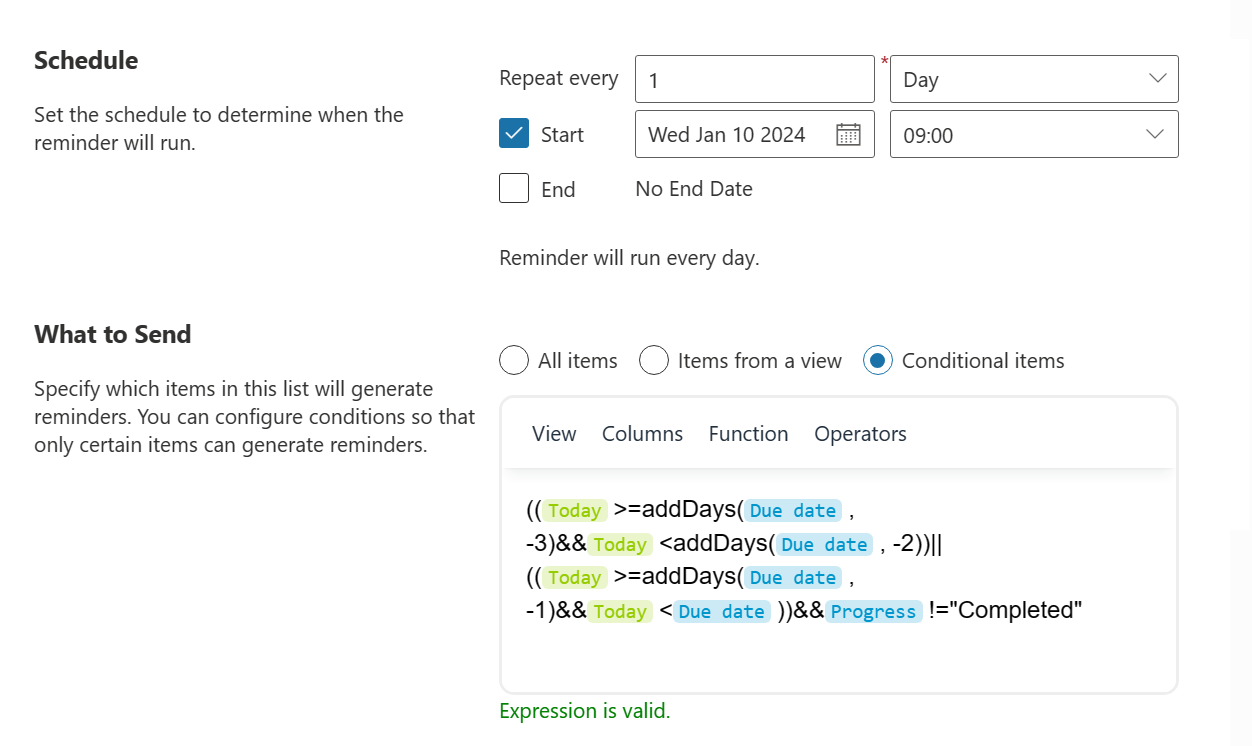Click the Progress column token
The width and height of the screenshot is (1252, 746).
coord(873,612)
